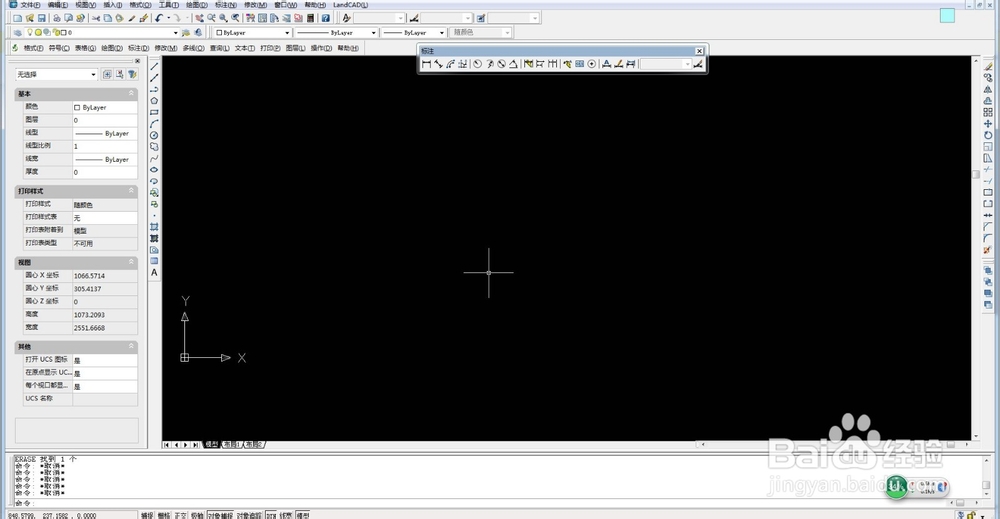This screenshot has width=1000, height=519.
Task: Open the ByLayer lineweight dropdown
Action: (x=414, y=33)
